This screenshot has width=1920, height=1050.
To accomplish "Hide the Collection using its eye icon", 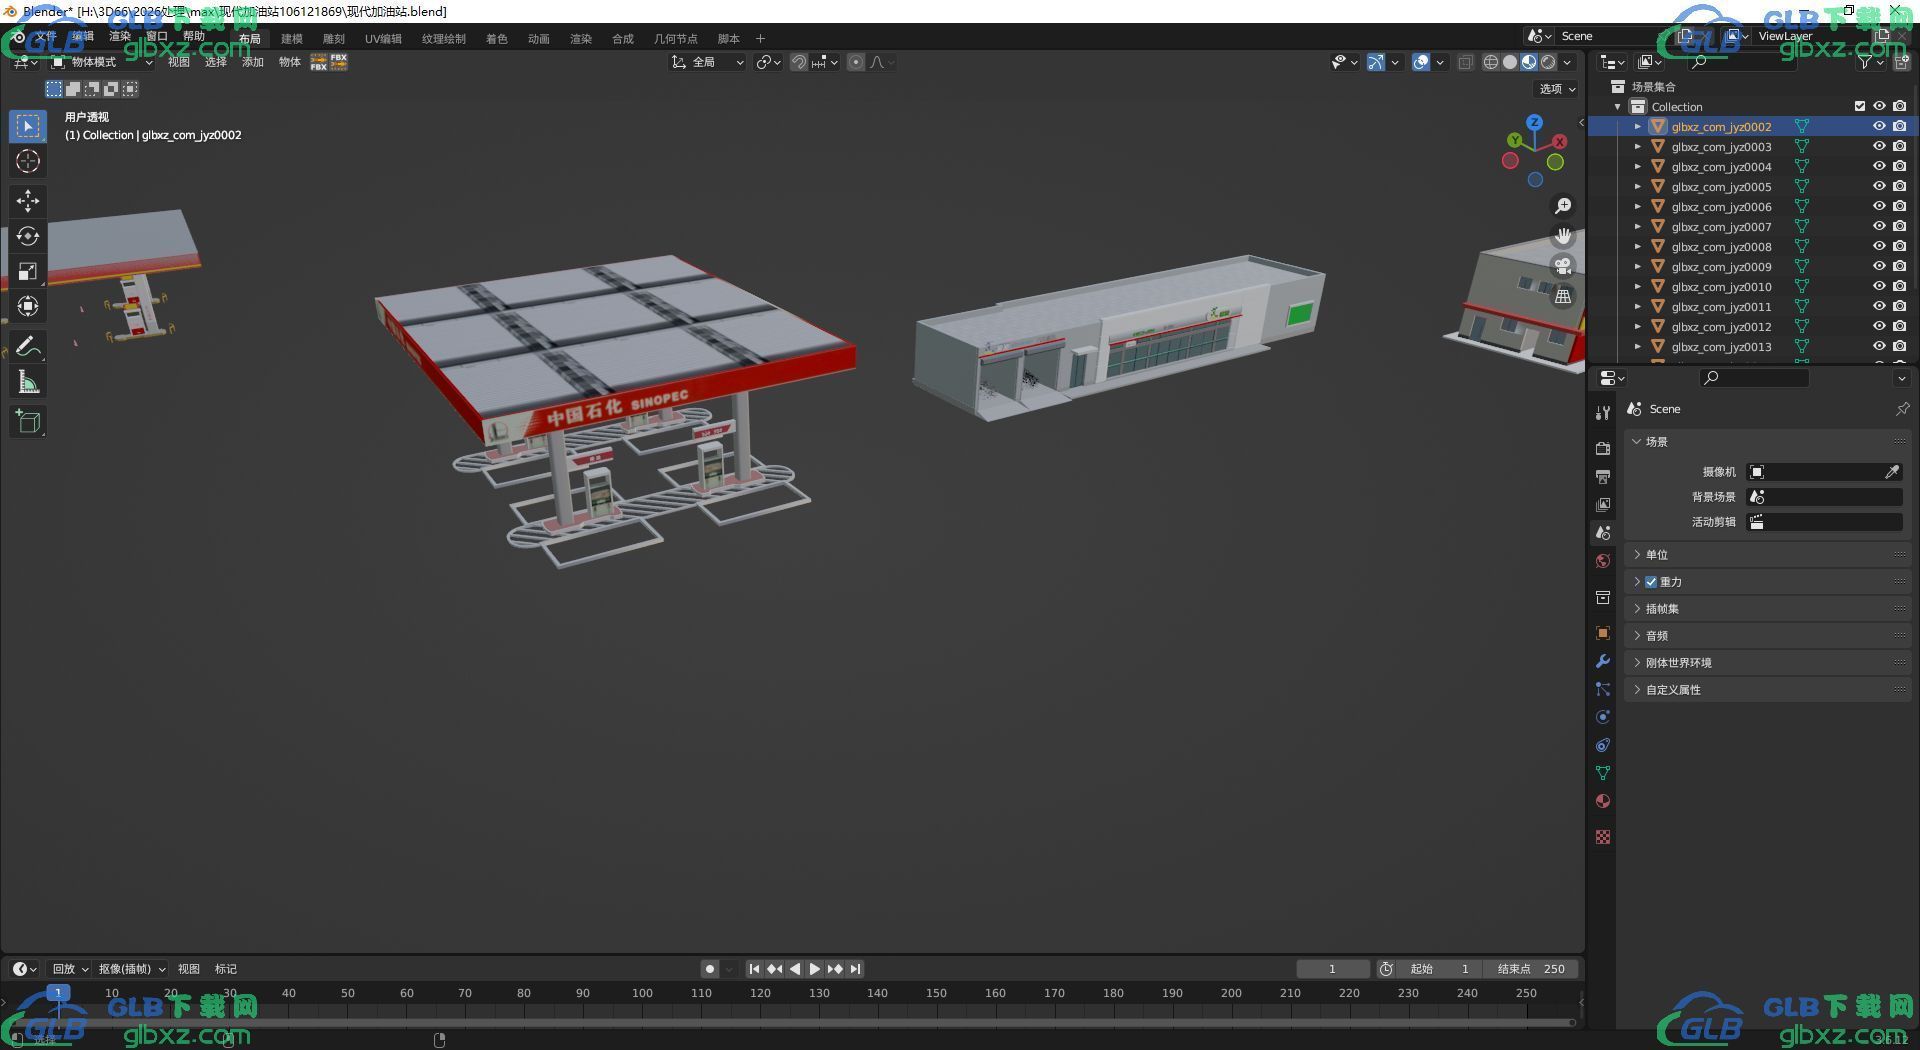I will (x=1879, y=106).
